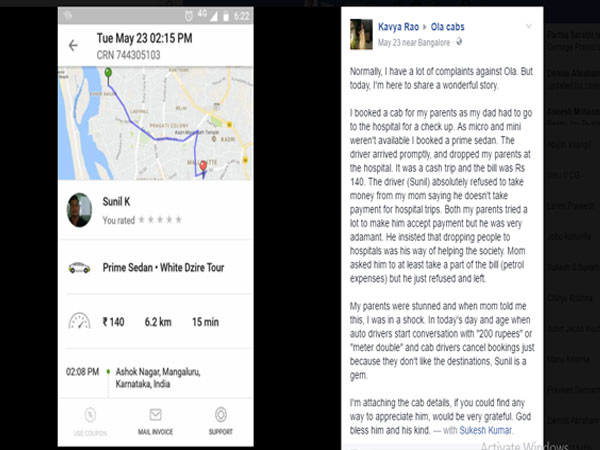Click the route map preview
The image size is (600, 450).
click(x=155, y=123)
